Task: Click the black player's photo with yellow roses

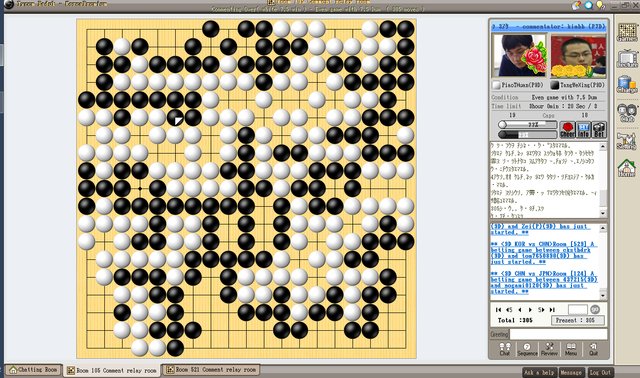Action: pos(578,56)
